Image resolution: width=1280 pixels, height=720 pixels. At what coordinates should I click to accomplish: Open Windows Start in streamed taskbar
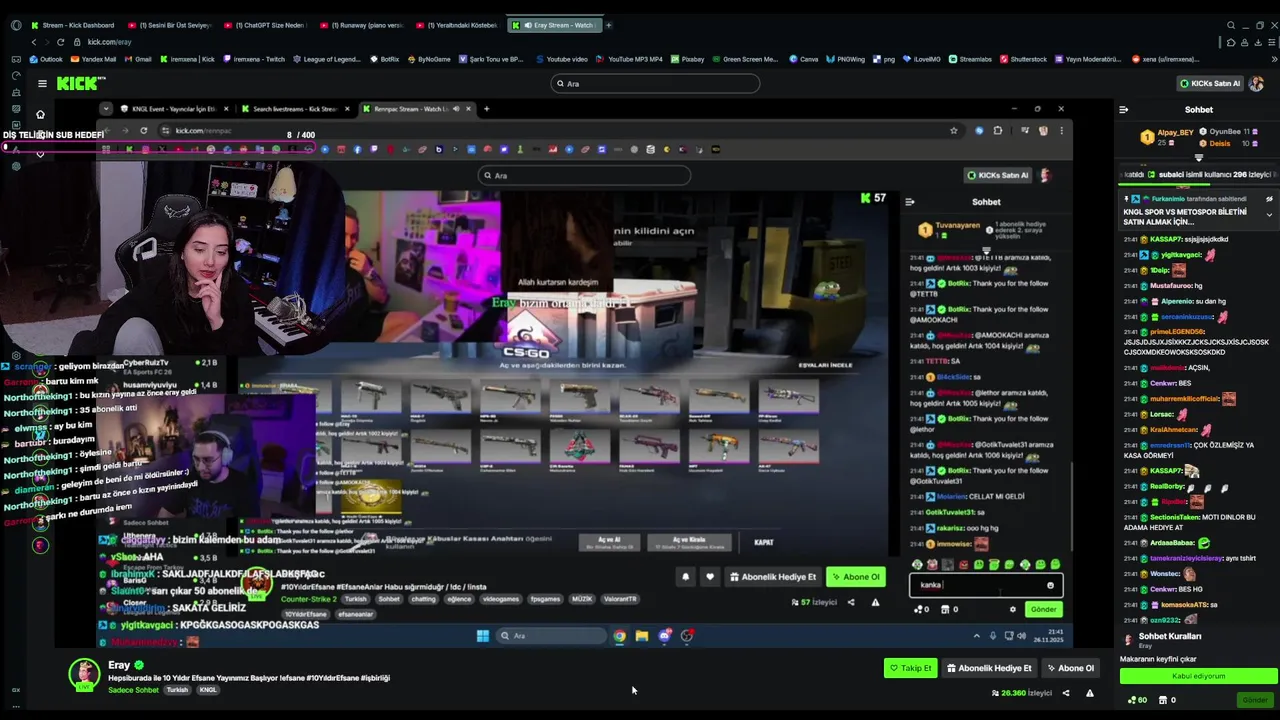pyautogui.click(x=482, y=636)
